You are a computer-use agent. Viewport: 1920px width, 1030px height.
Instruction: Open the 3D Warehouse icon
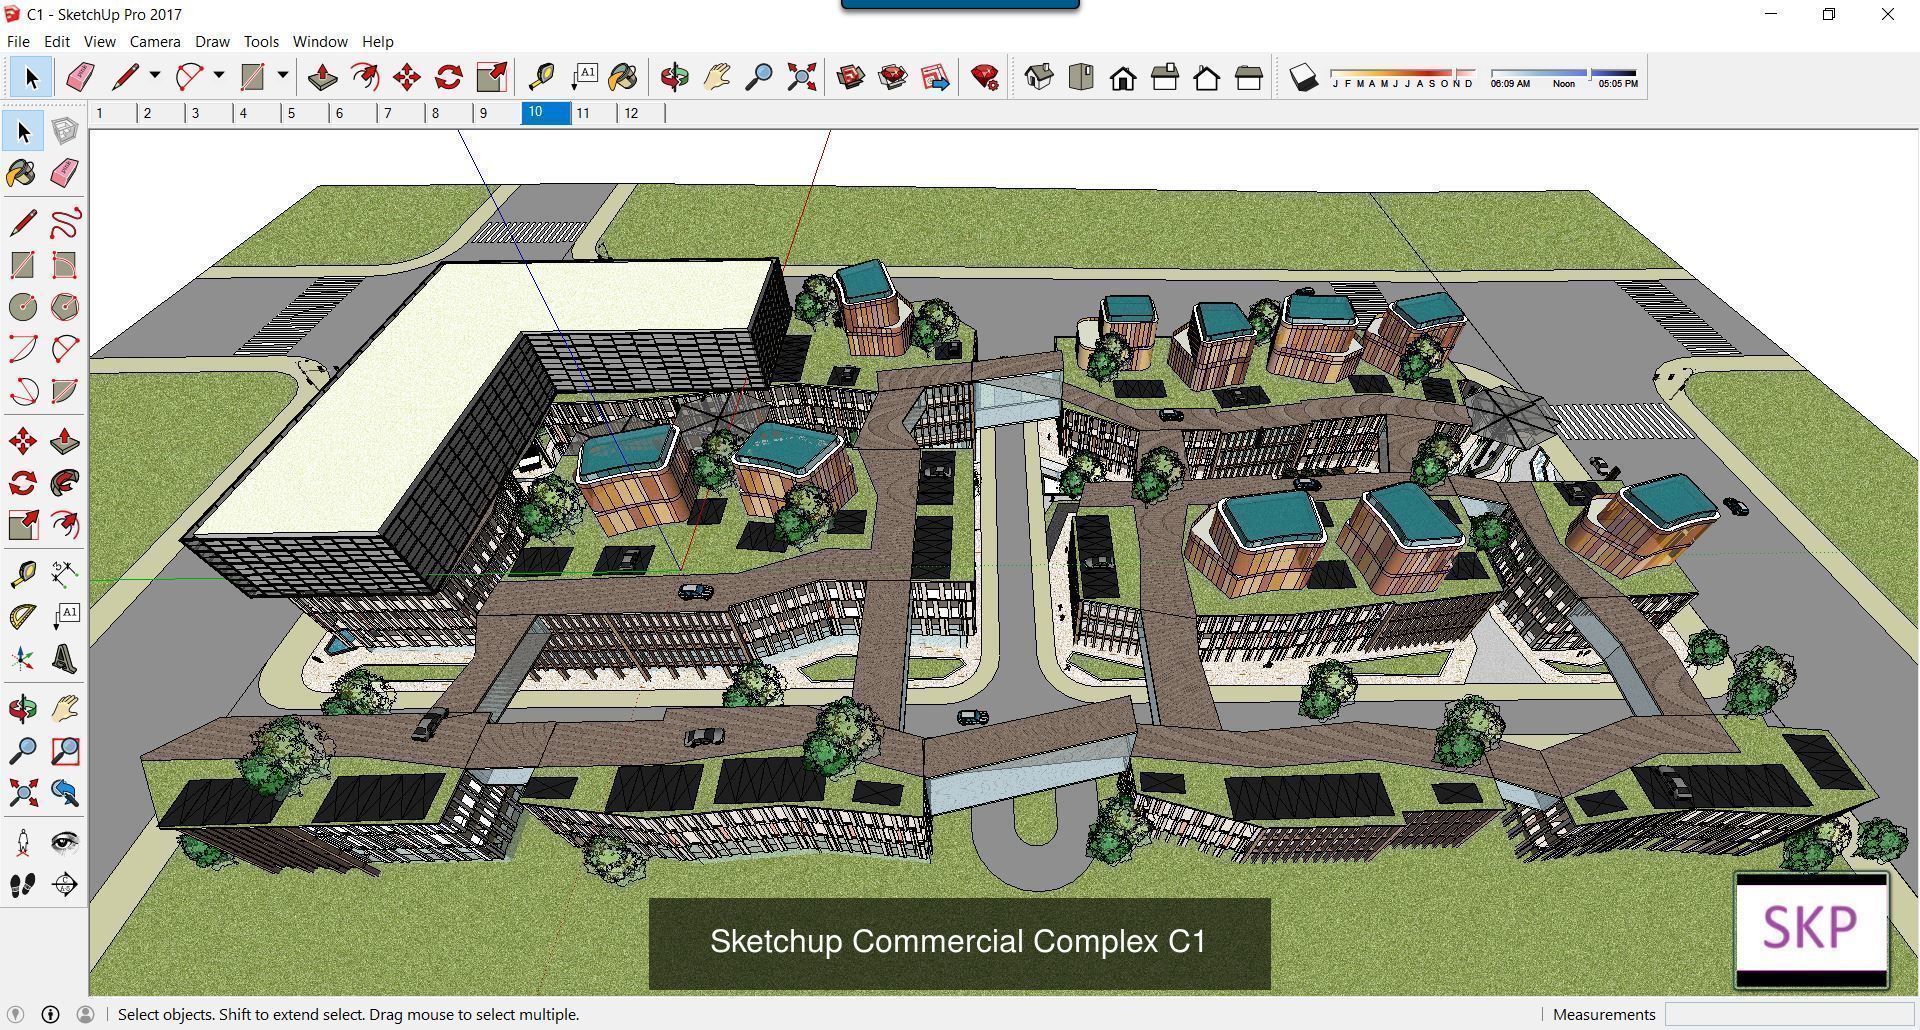[851, 77]
